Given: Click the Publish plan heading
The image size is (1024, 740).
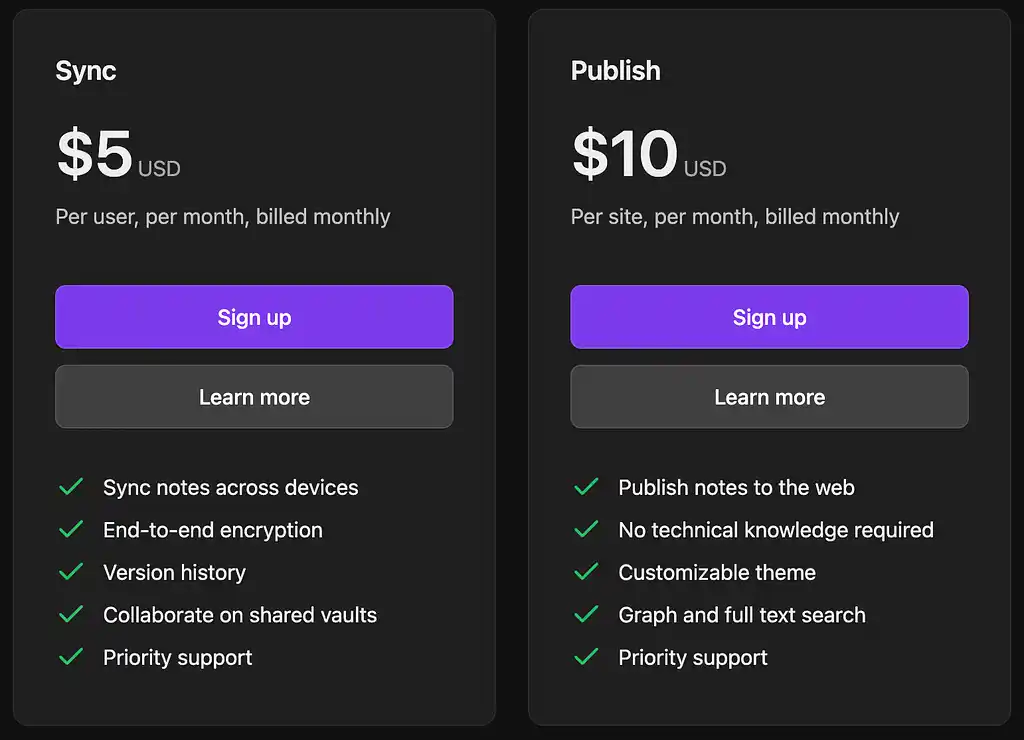Looking at the screenshot, I should [615, 71].
